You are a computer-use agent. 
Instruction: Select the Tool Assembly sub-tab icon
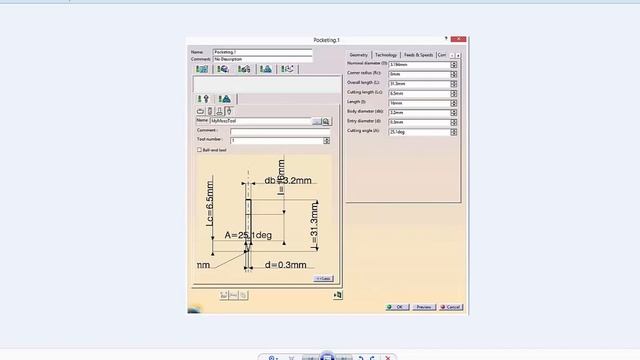pyautogui.click(x=224, y=99)
